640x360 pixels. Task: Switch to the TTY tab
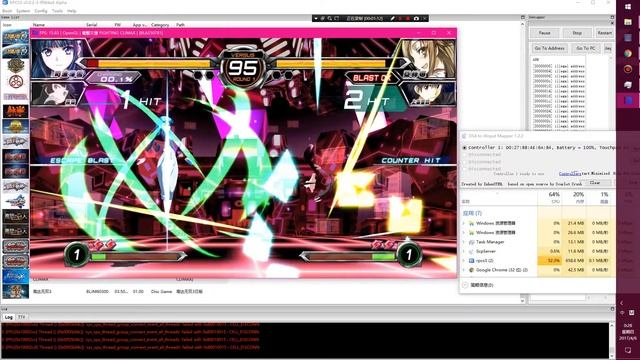click(21, 317)
